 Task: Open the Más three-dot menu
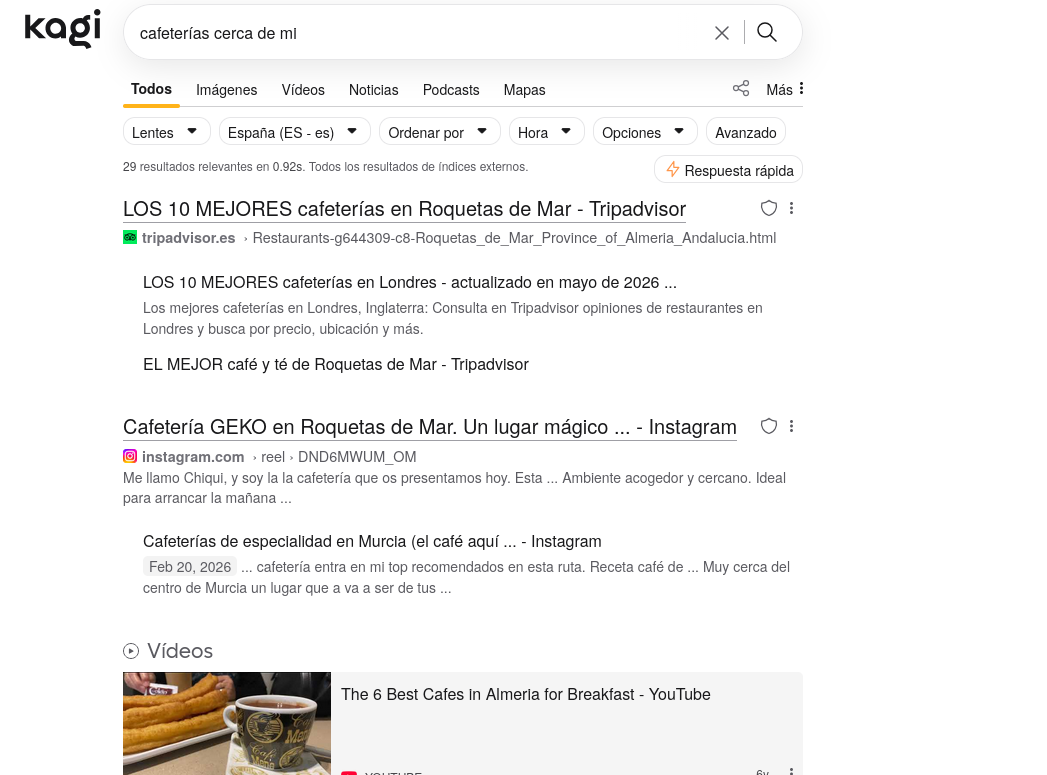coord(785,89)
